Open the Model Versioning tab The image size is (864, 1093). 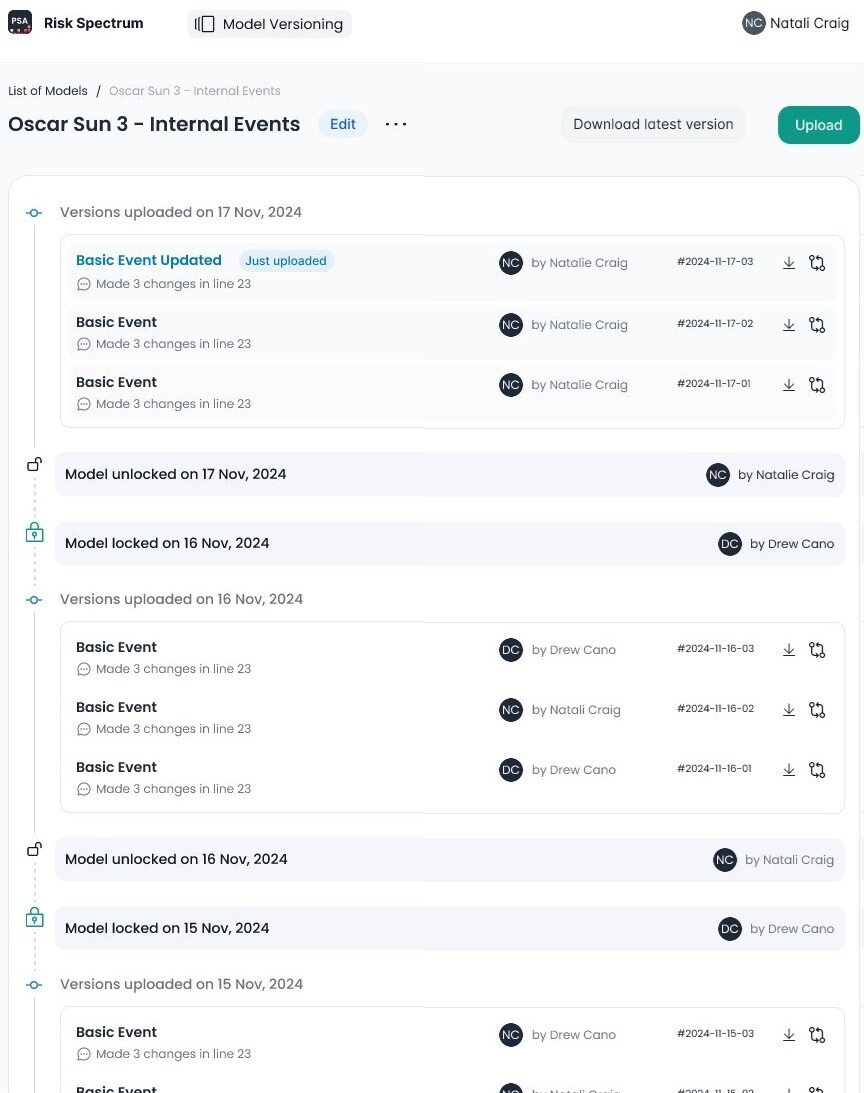pyautogui.click(x=269, y=24)
